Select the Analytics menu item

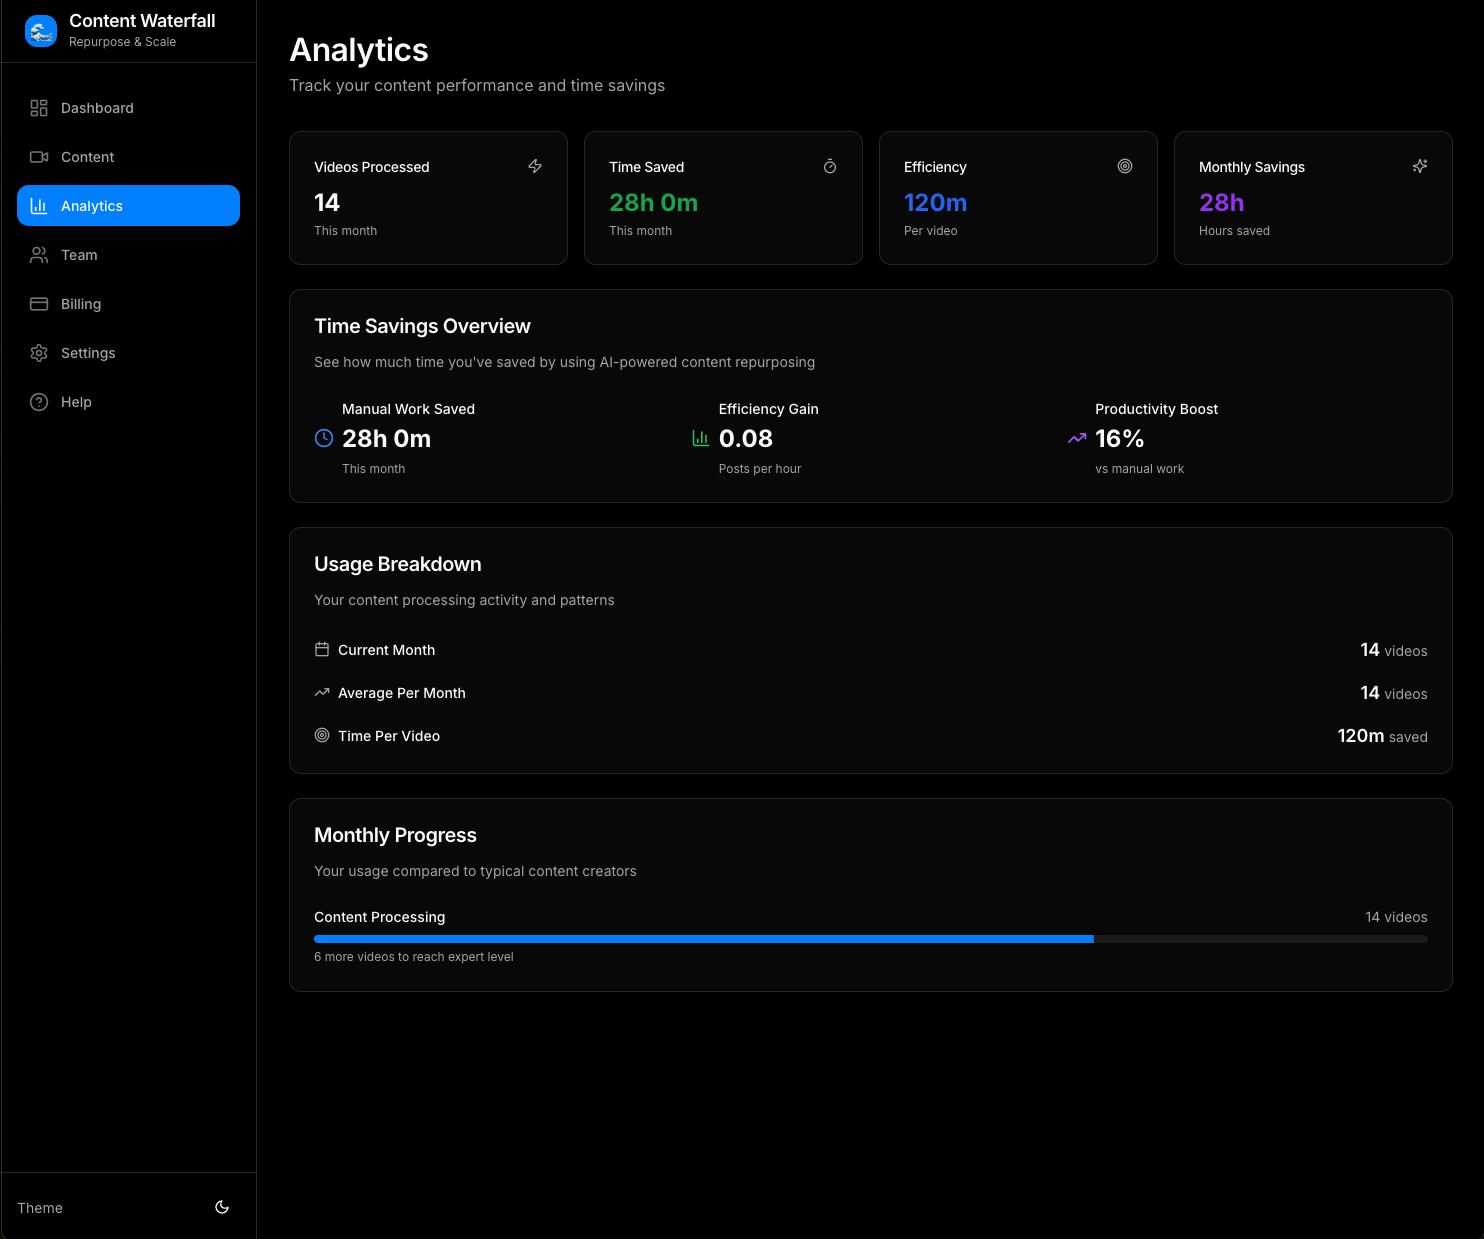128,206
